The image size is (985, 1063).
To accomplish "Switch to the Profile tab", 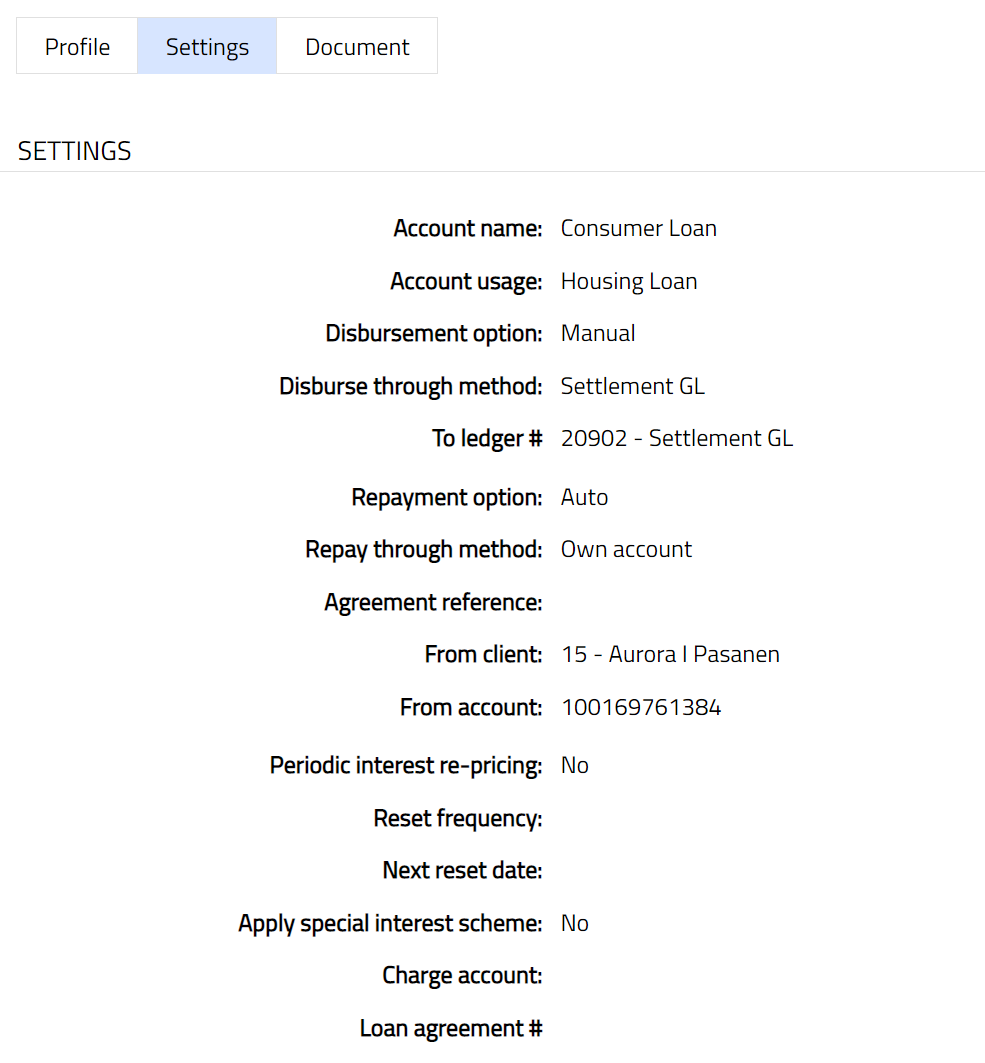I will click(77, 46).
